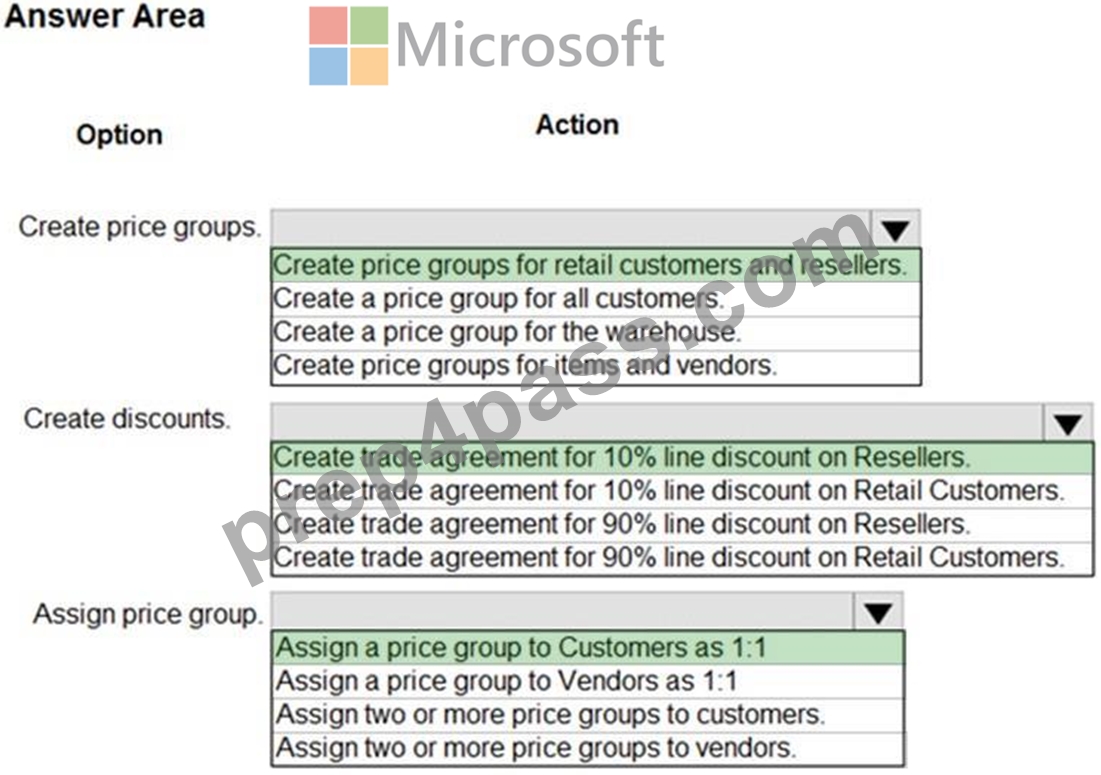
Task: Select 10% line discount on Retail Customers
Action: [682, 491]
